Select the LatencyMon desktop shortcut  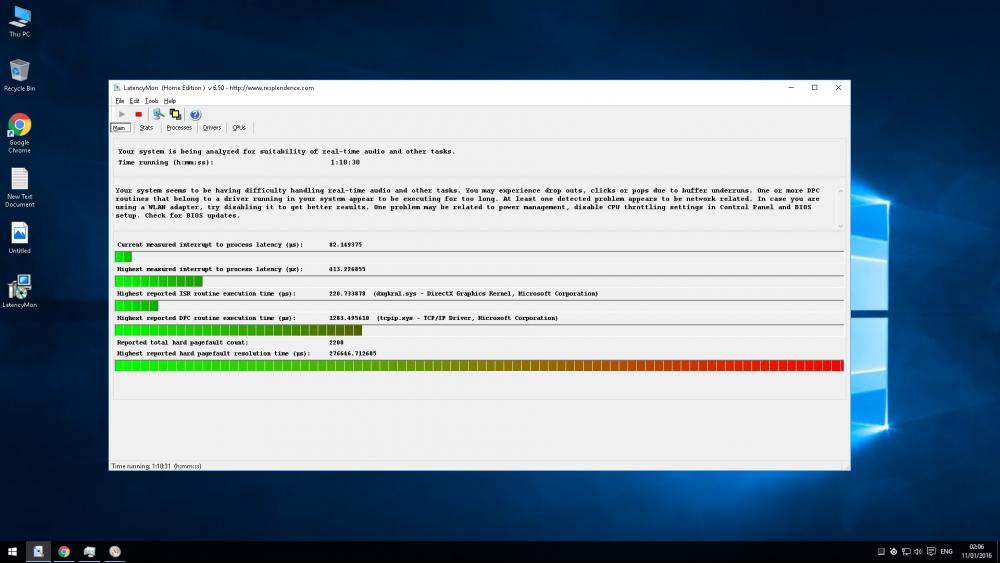pos(20,291)
